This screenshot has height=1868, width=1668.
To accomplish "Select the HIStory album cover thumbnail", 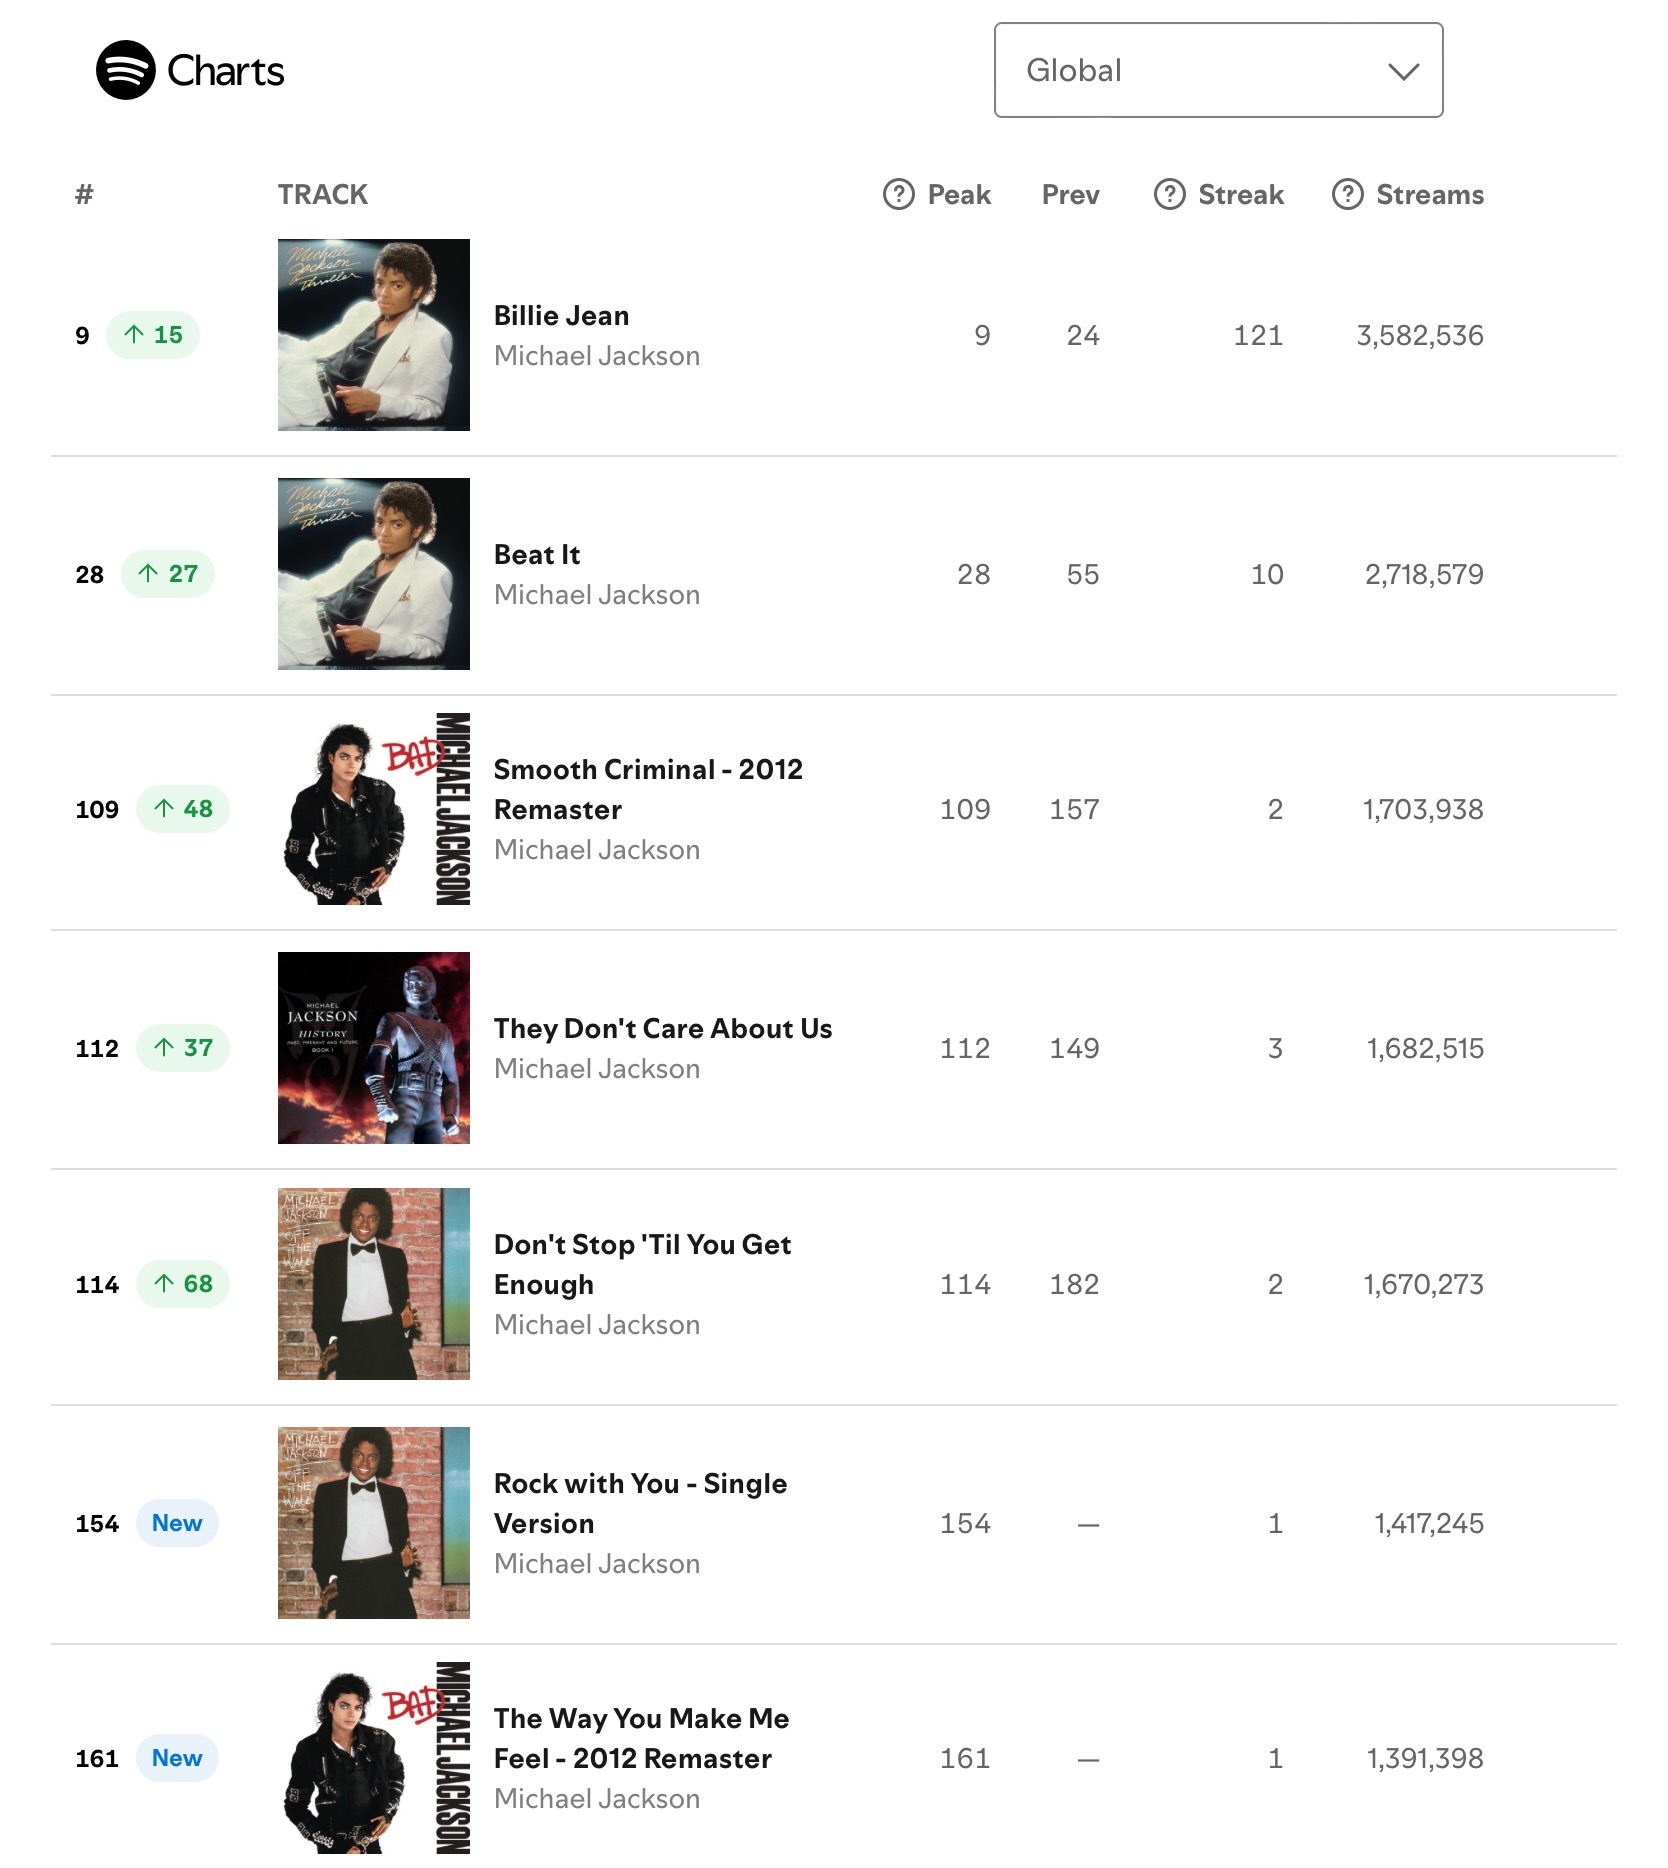I will click(374, 1048).
